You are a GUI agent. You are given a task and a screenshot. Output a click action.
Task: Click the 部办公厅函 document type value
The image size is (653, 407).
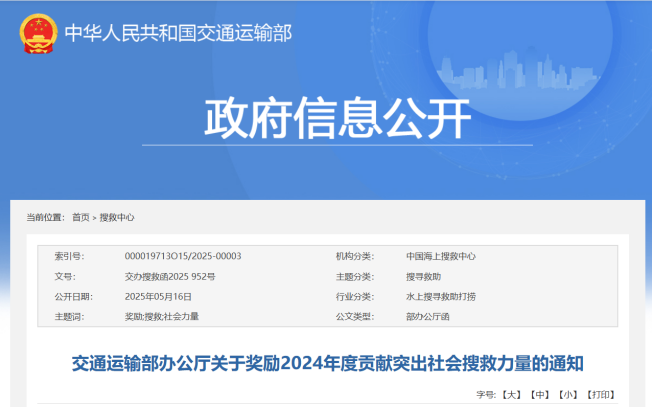coord(429,316)
